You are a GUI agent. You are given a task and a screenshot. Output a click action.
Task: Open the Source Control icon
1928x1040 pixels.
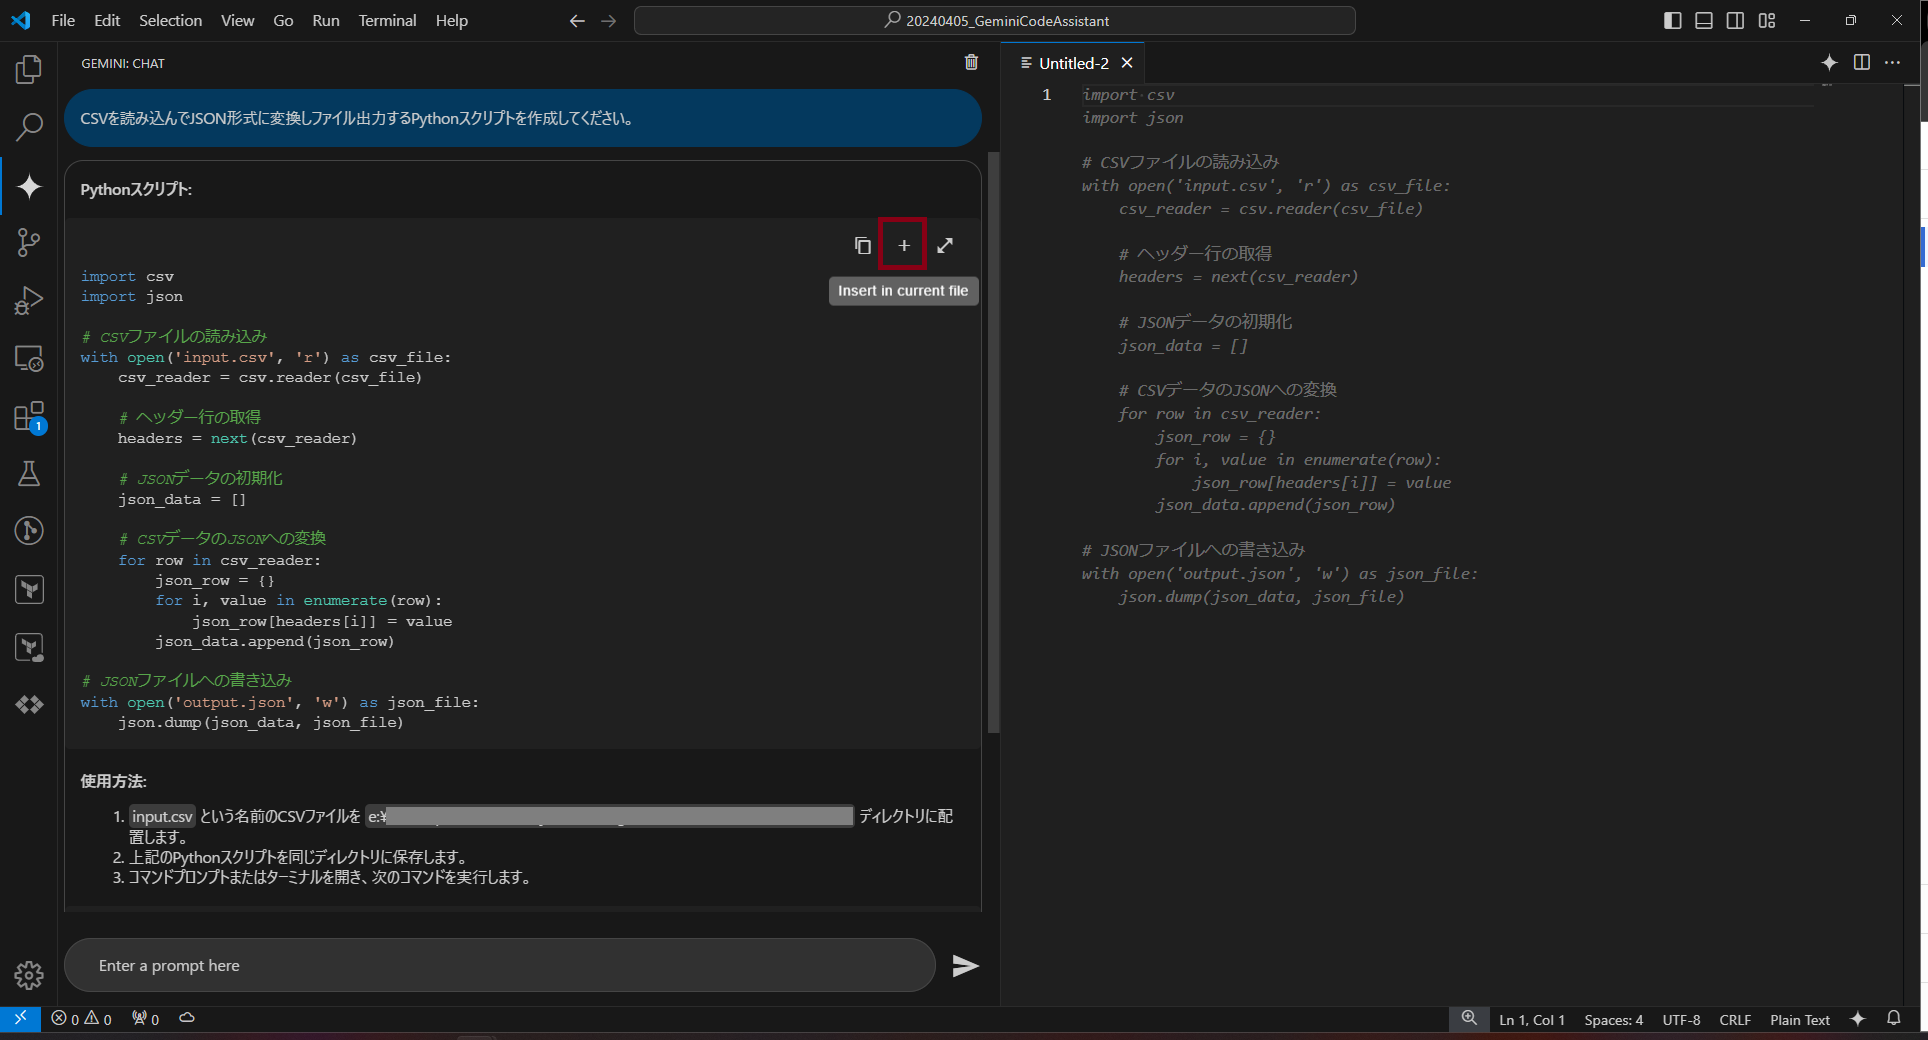(29, 242)
